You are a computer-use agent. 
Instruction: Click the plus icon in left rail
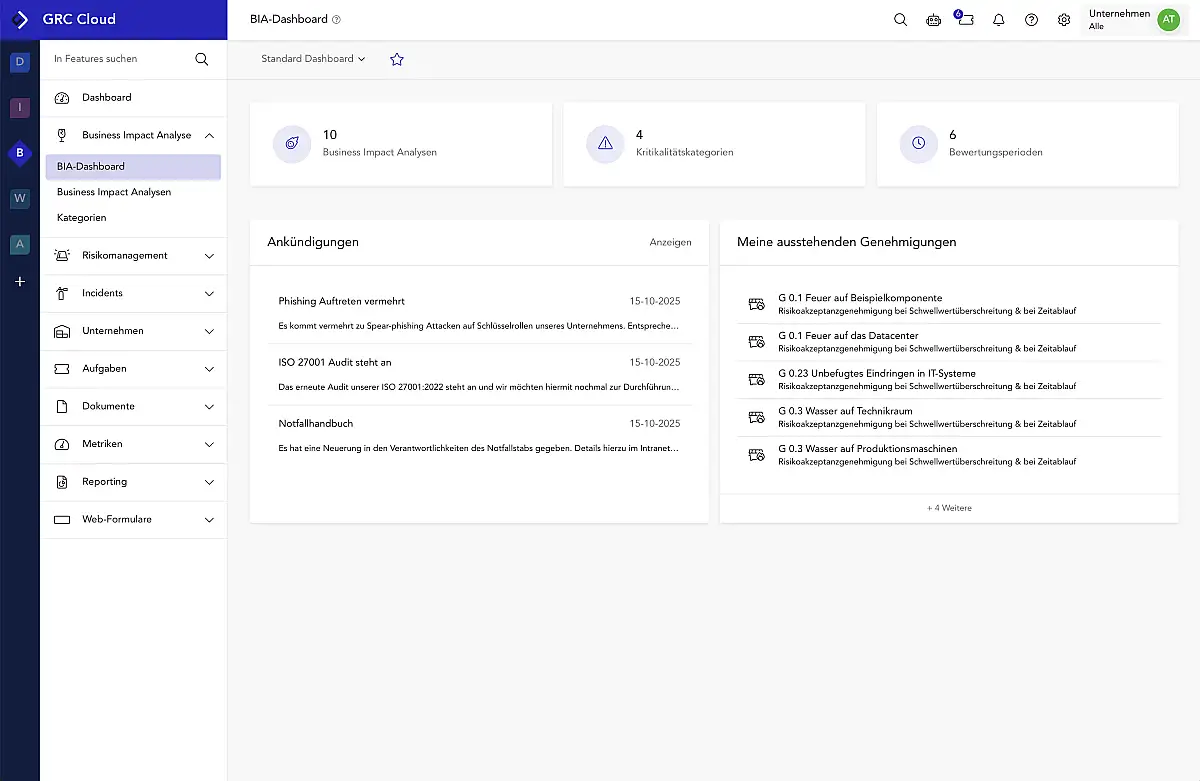pyautogui.click(x=19, y=282)
